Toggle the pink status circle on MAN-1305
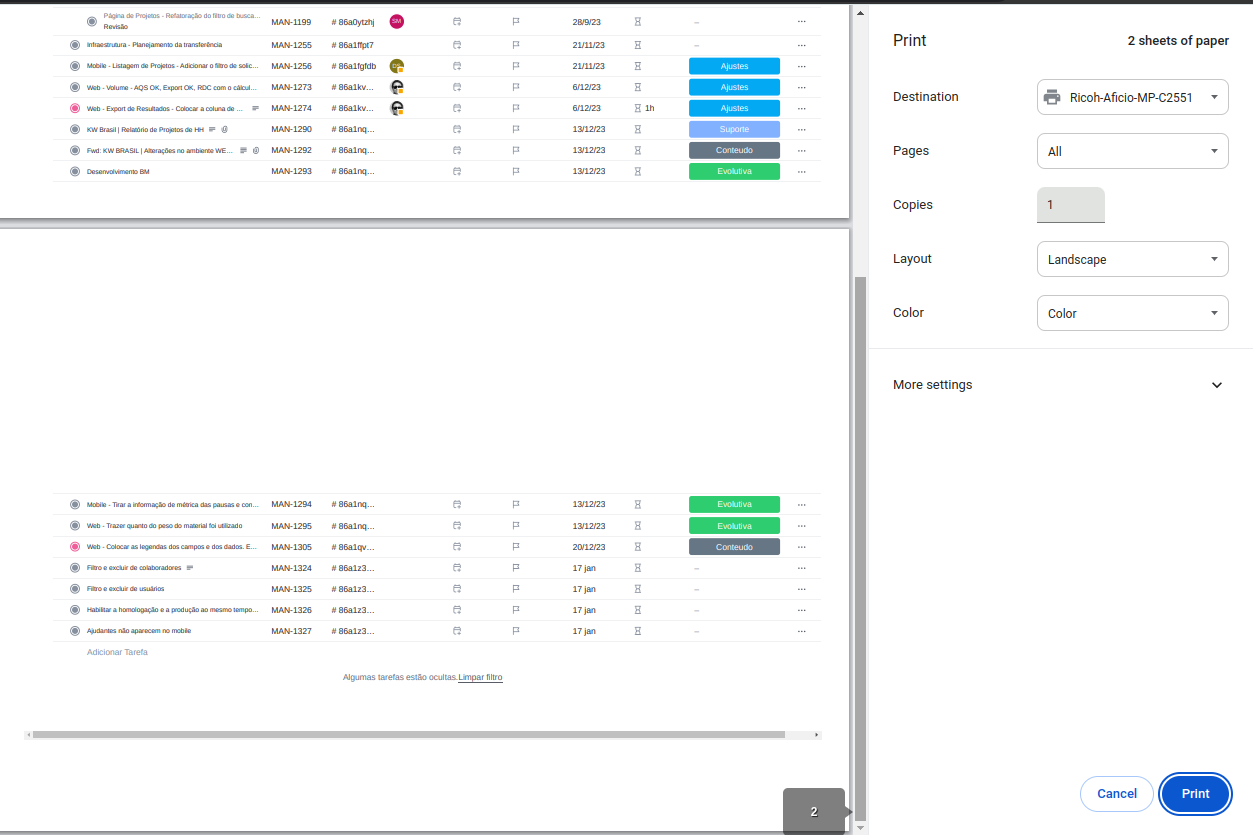 click(75, 547)
